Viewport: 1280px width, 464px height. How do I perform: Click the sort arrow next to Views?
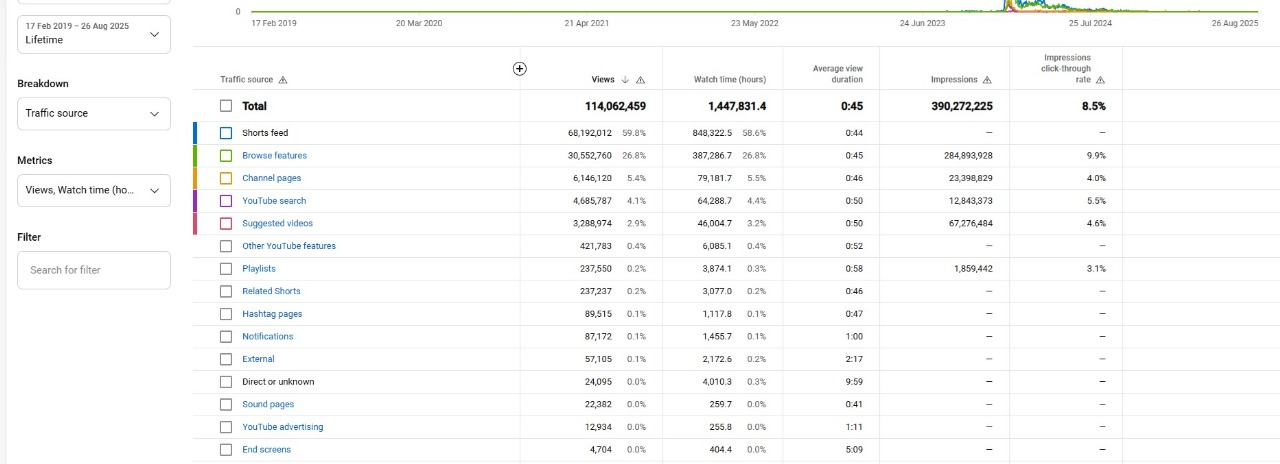(x=626, y=80)
